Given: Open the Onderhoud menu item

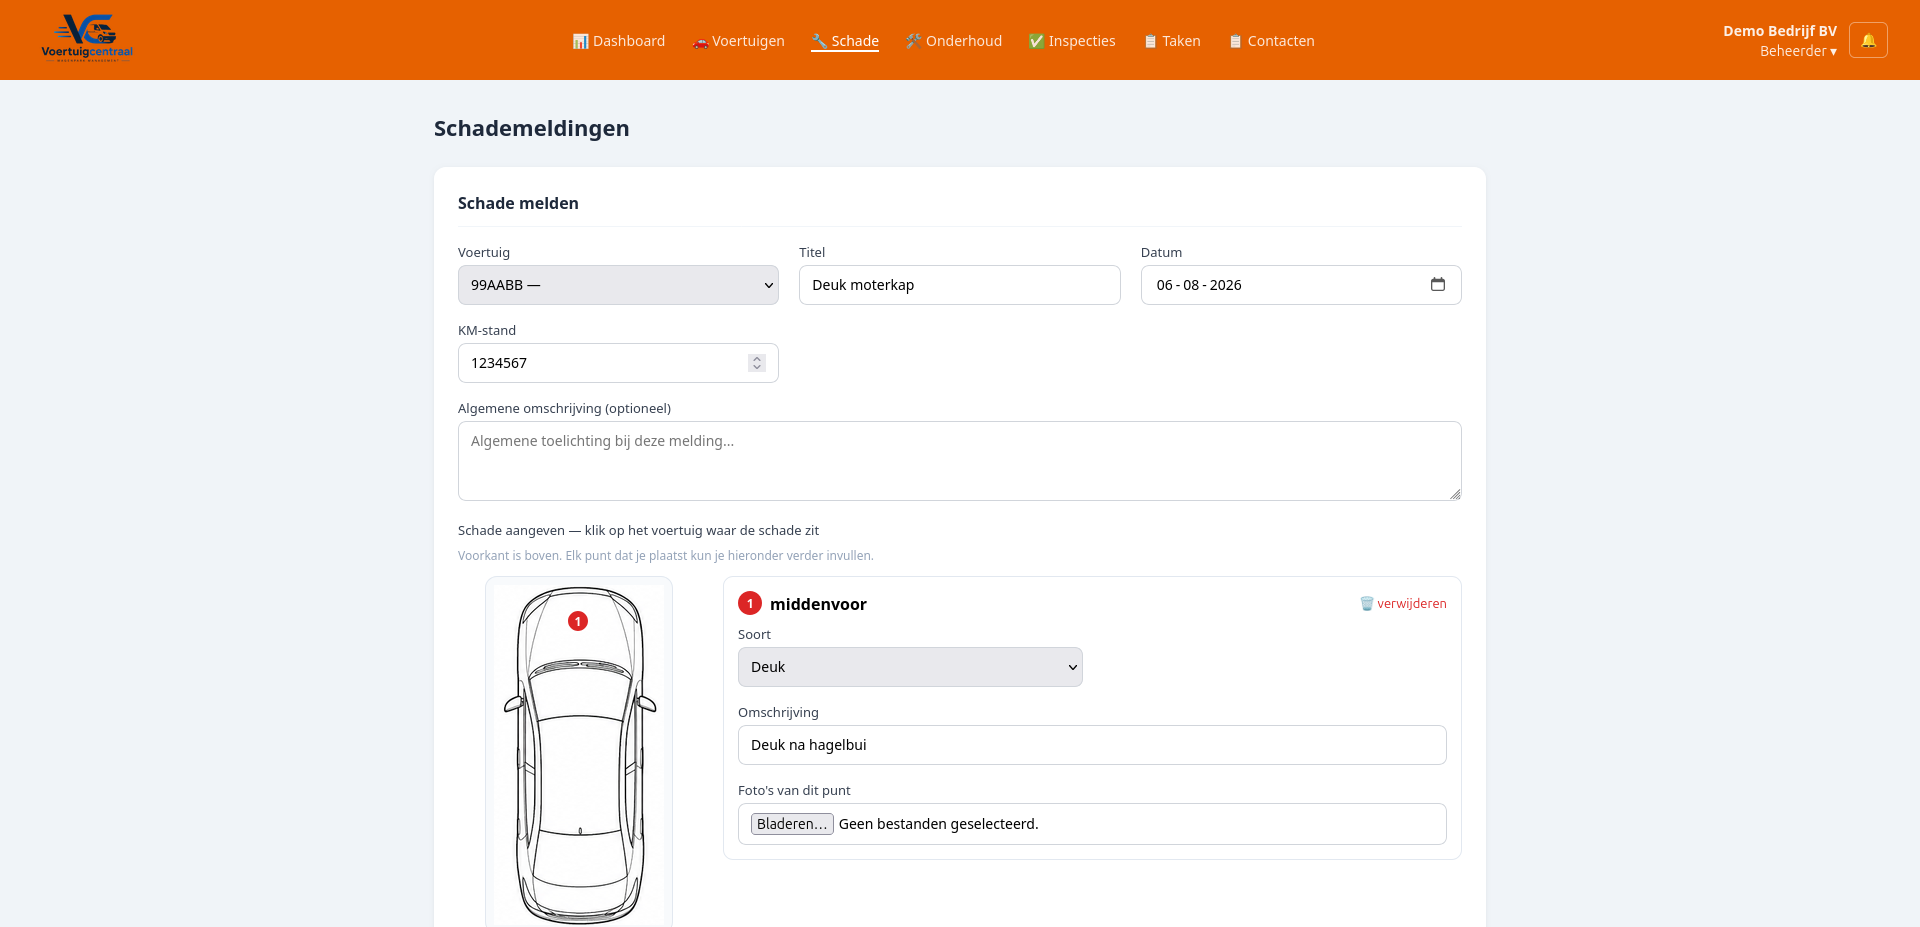Looking at the screenshot, I should (954, 41).
